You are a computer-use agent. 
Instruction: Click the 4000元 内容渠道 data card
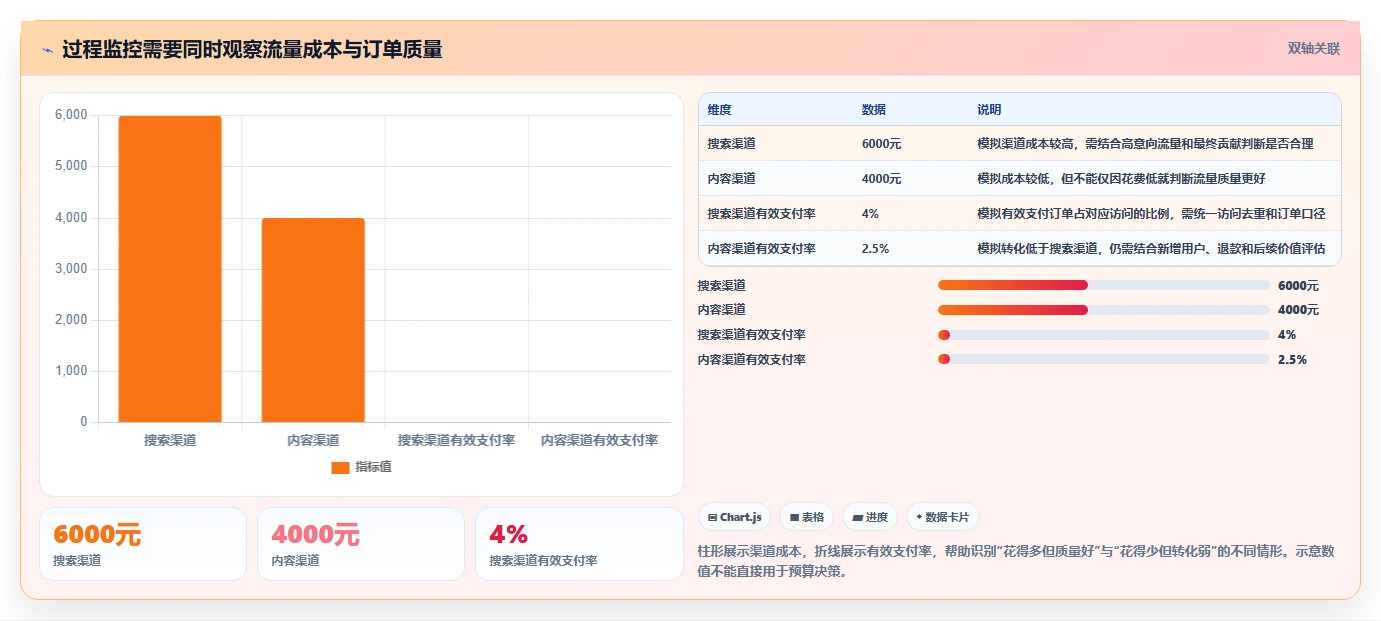(361, 544)
